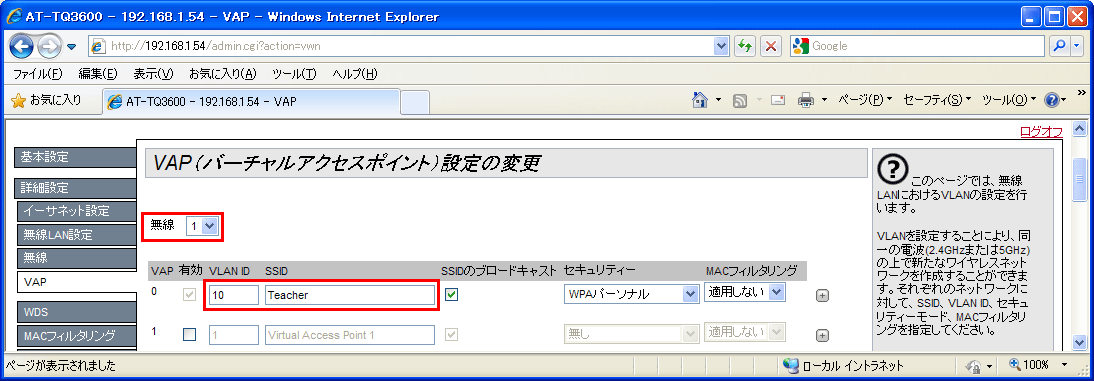Click the large question mark help icon in the help panel

pos(892,169)
